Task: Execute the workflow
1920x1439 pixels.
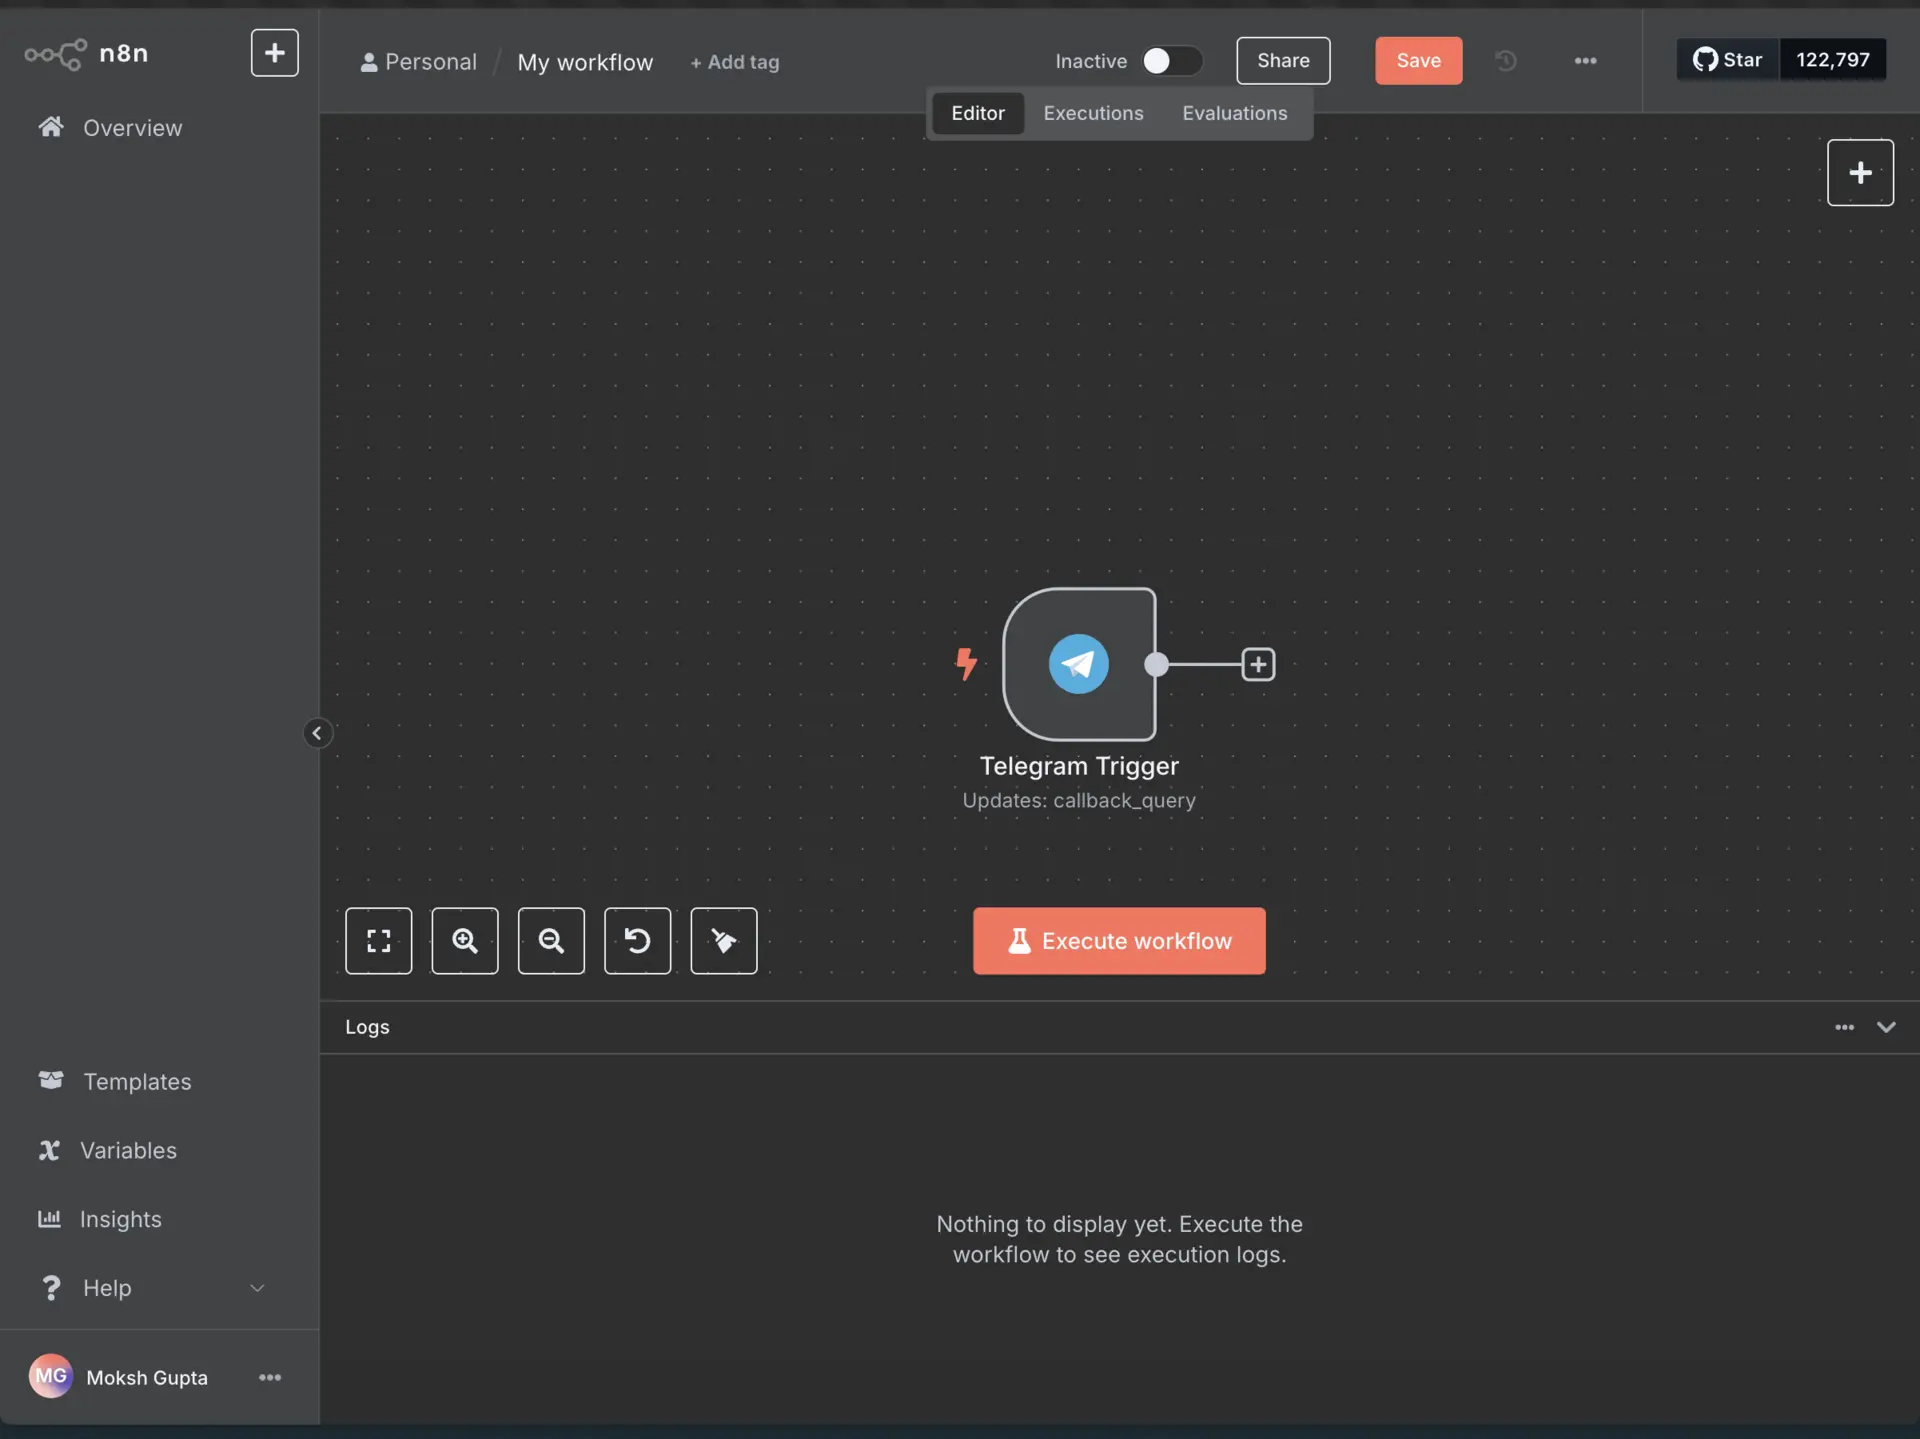Action: [x=1119, y=940]
